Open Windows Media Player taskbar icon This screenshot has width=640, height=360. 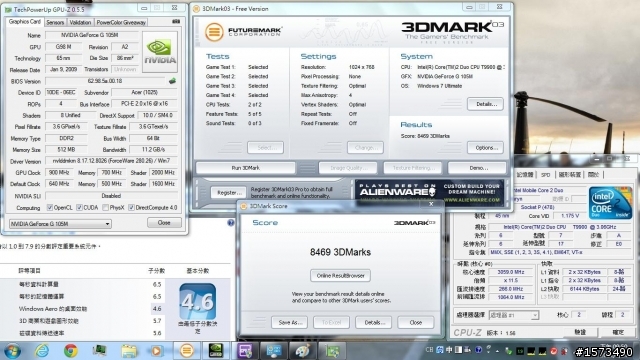point(156,351)
